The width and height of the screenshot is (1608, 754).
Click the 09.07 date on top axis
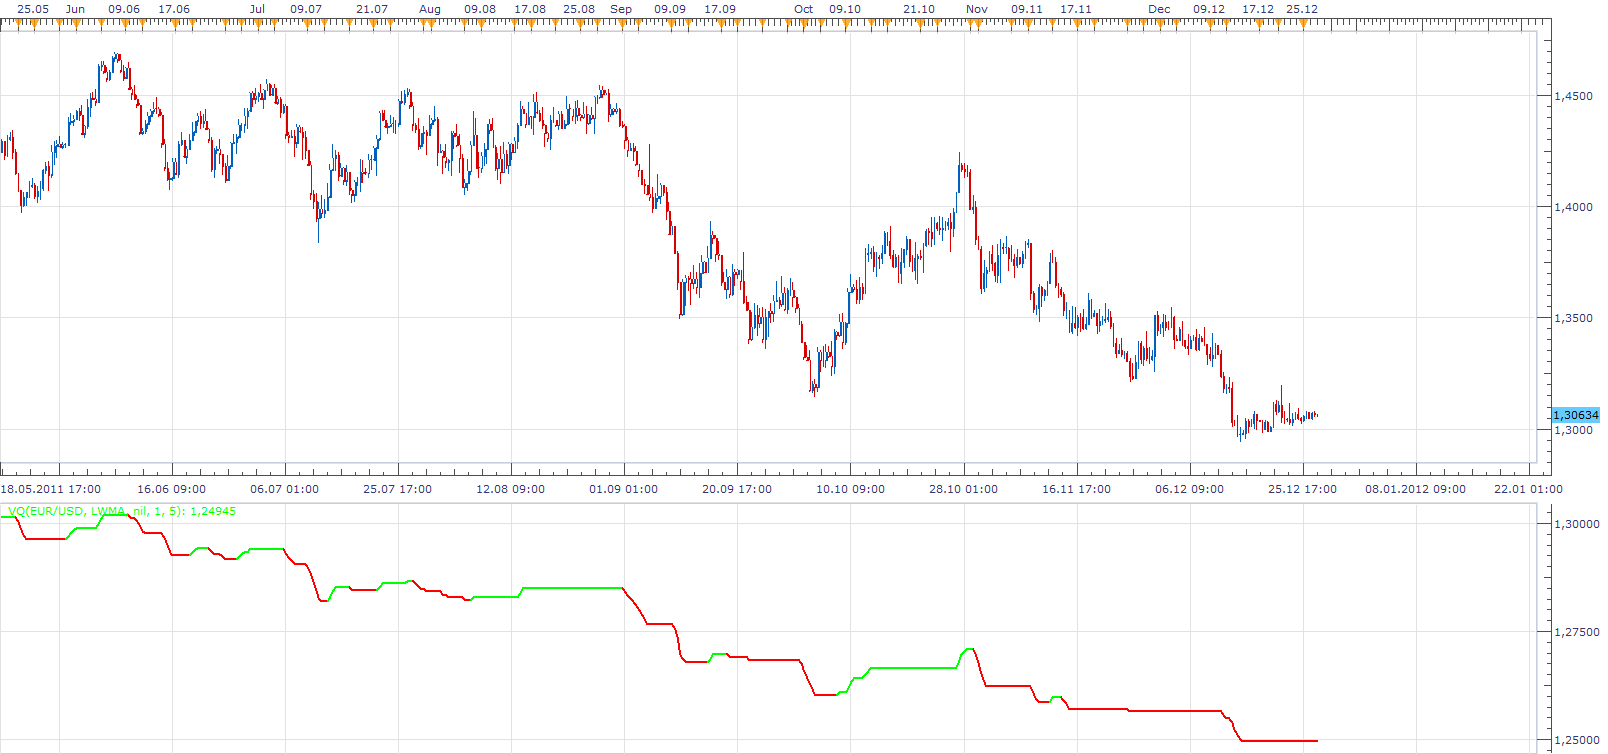pyautogui.click(x=306, y=9)
